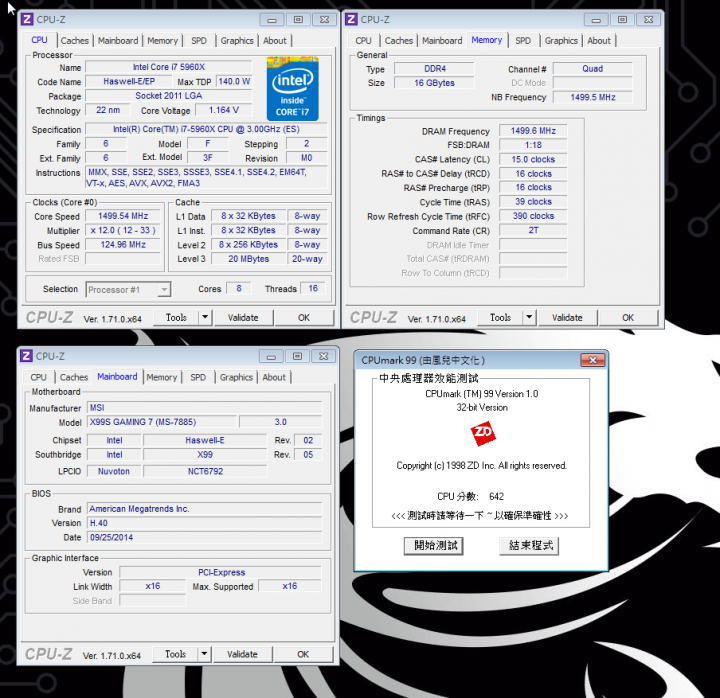Open the Caches tab in the Mainboard window

tap(73, 377)
